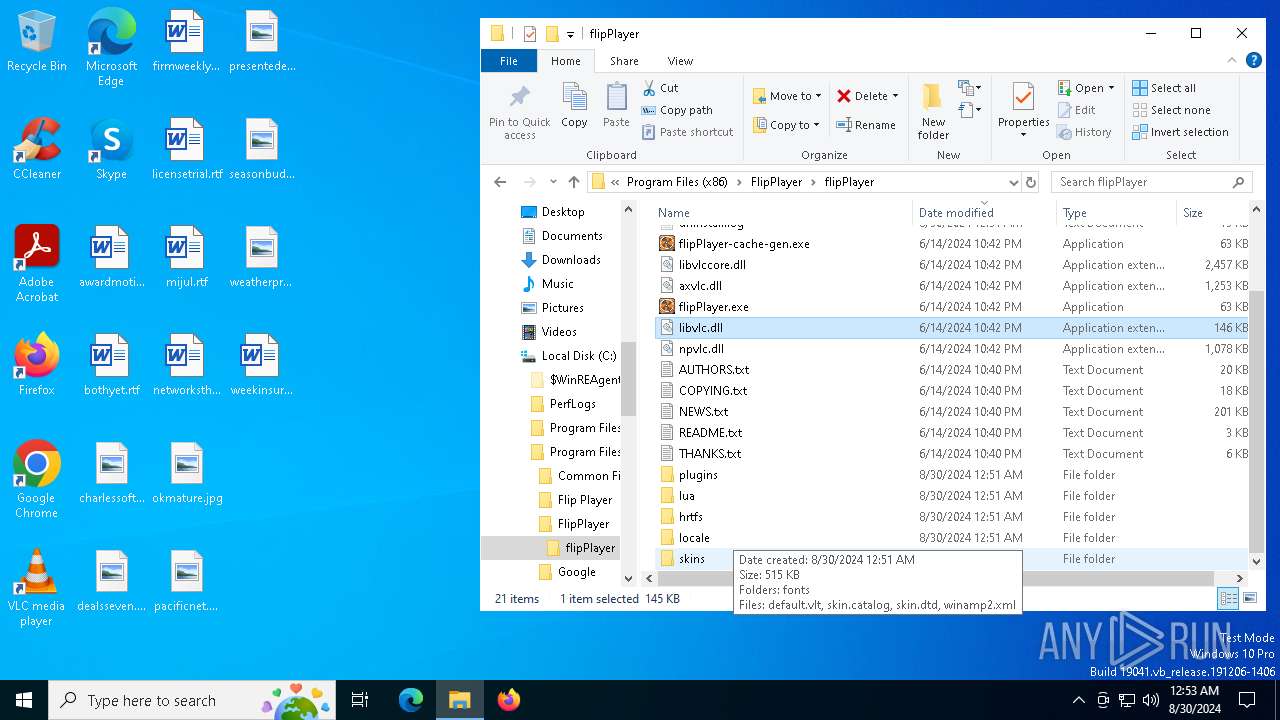Click Select all
The image size is (1280, 720).
point(1164,88)
